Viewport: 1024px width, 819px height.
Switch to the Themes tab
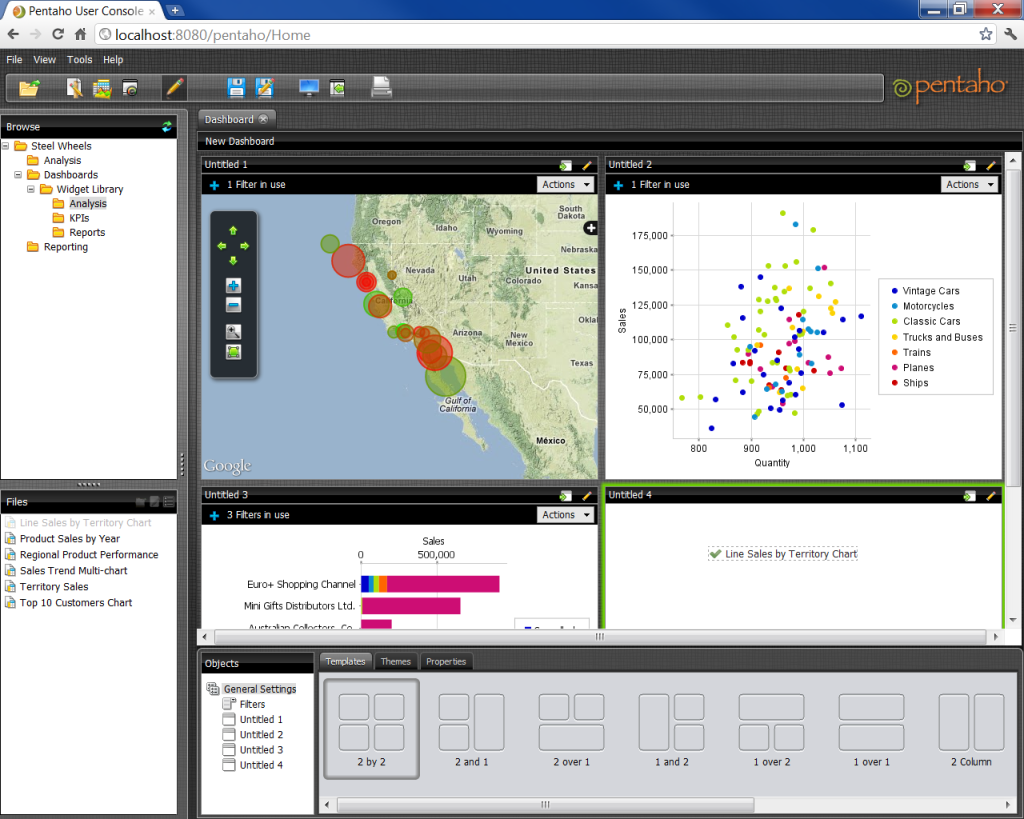[396, 662]
